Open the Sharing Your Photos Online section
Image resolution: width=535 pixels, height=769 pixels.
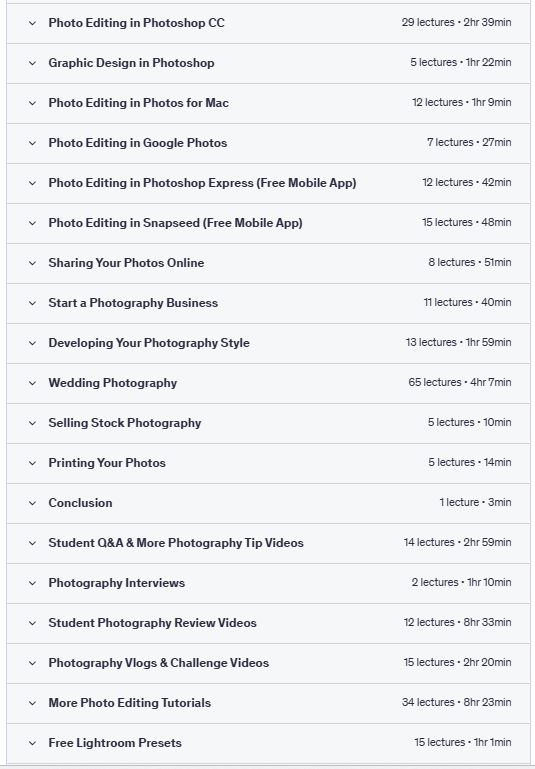tap(268, 263)
